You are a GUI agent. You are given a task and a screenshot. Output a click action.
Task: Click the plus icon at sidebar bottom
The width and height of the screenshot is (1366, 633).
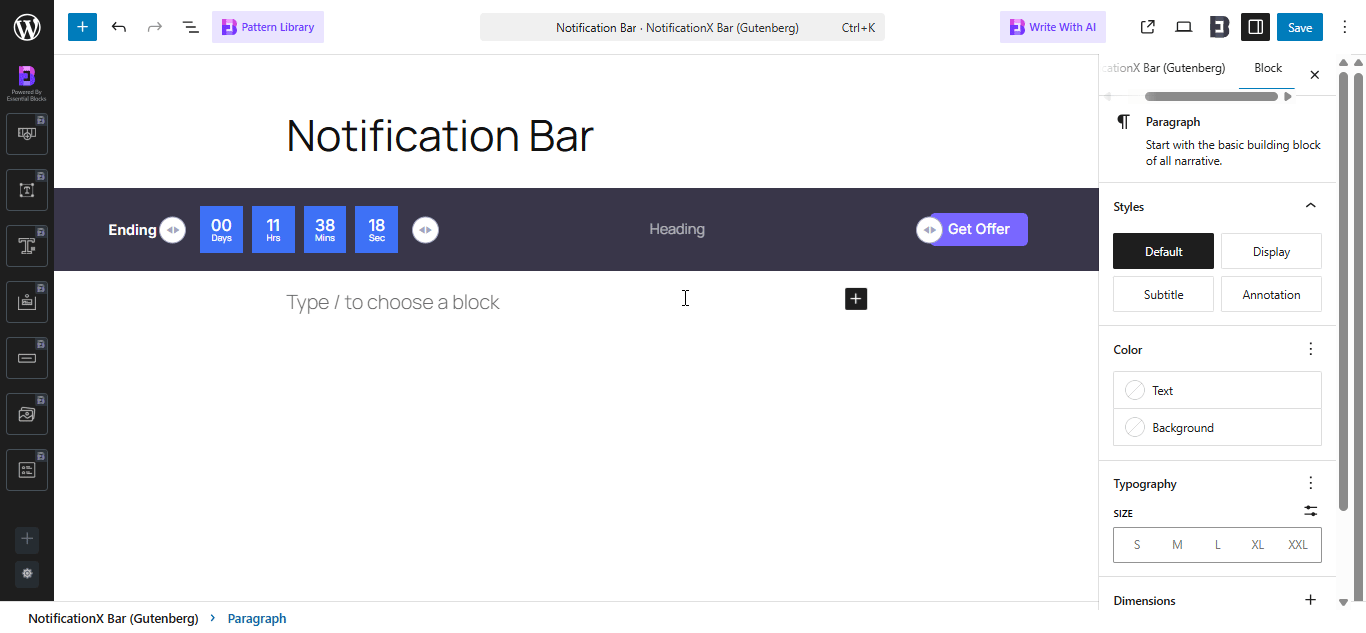(27, 539)
